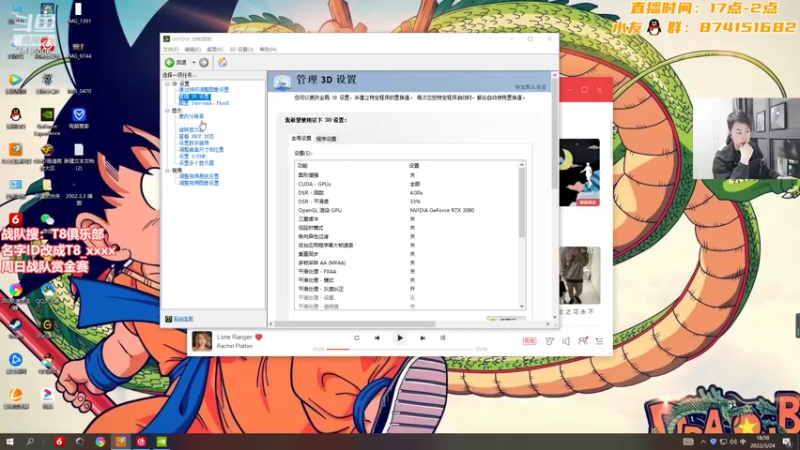The width and height of the screenshot is (800, 450).
Task: Select the 垂直同步 setting row
Action: 407,254
